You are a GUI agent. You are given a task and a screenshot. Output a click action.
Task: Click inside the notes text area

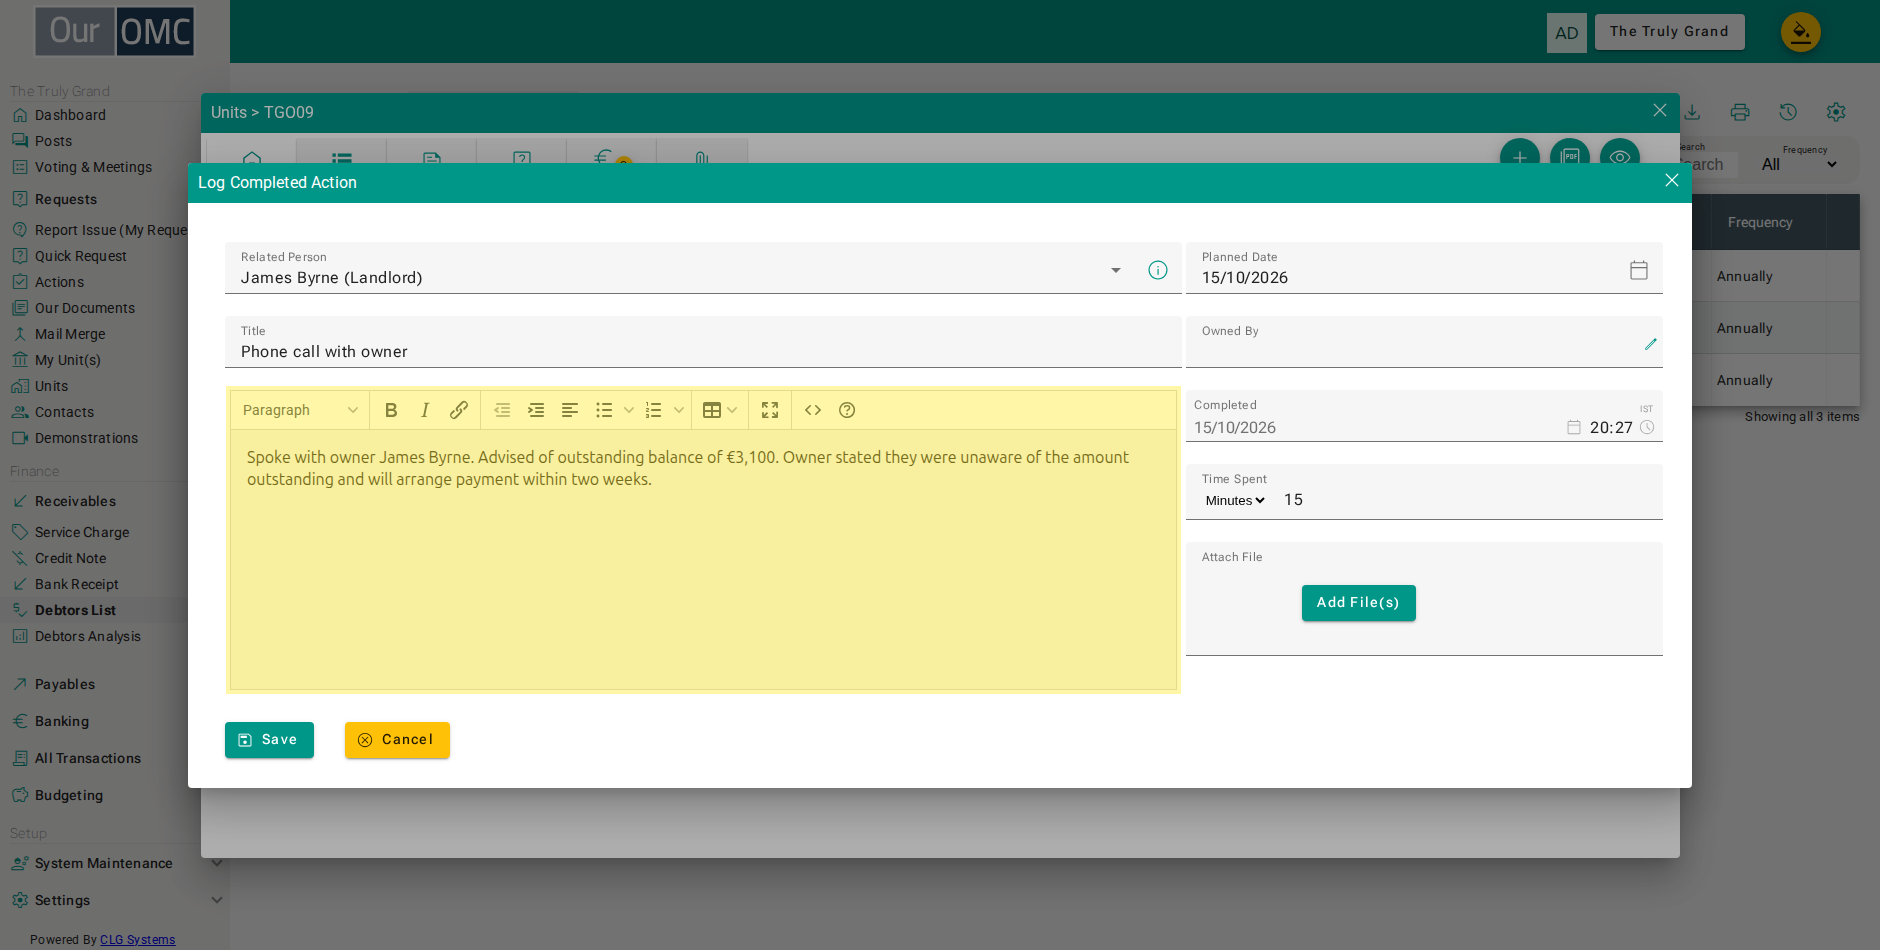point(703,560)
